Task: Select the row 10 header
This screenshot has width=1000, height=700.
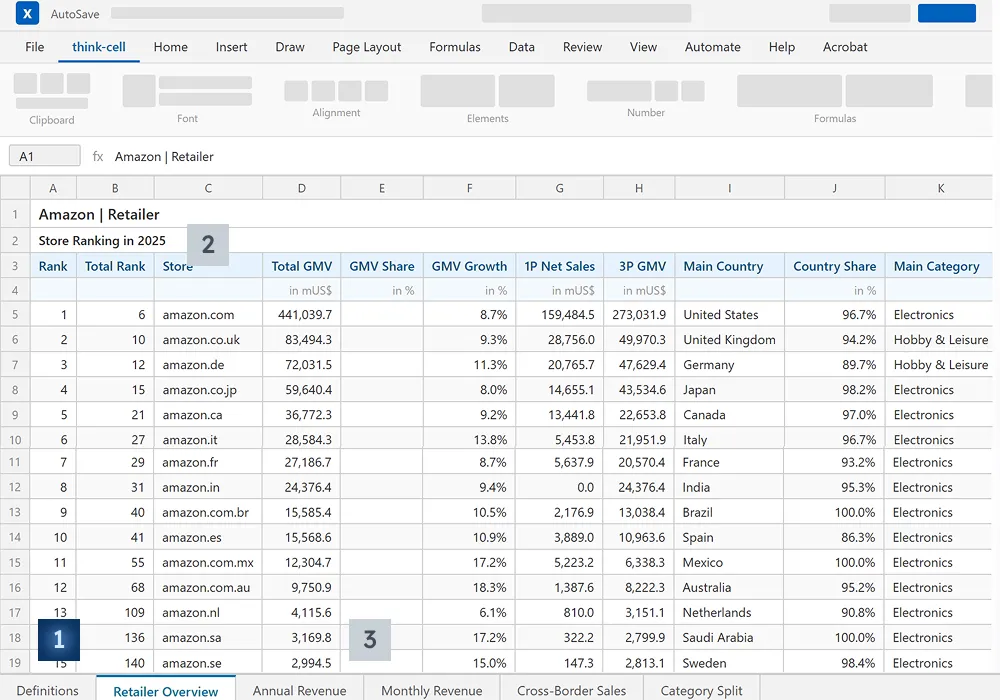Action: pos(15,440)
